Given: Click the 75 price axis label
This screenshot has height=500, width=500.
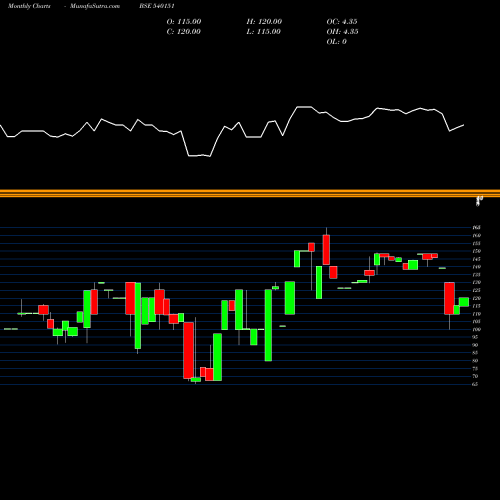Looking at the screenshot, I should tap(475, 368).
